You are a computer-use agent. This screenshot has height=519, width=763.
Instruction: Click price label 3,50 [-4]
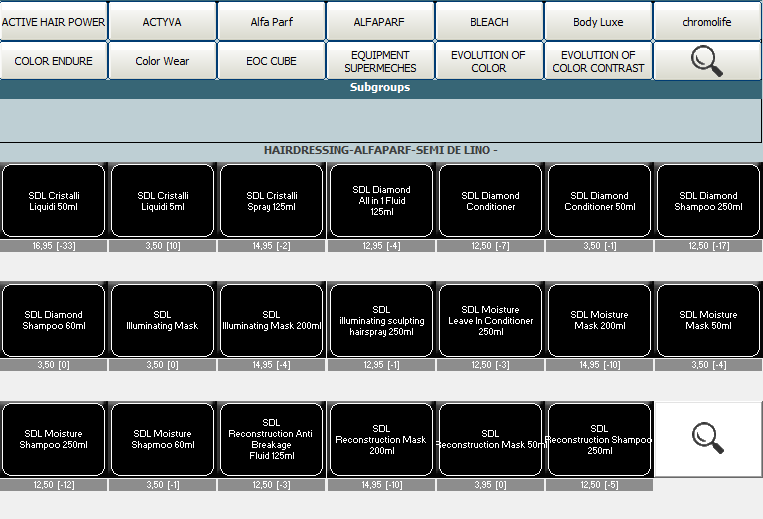click(x=708, y=365)
